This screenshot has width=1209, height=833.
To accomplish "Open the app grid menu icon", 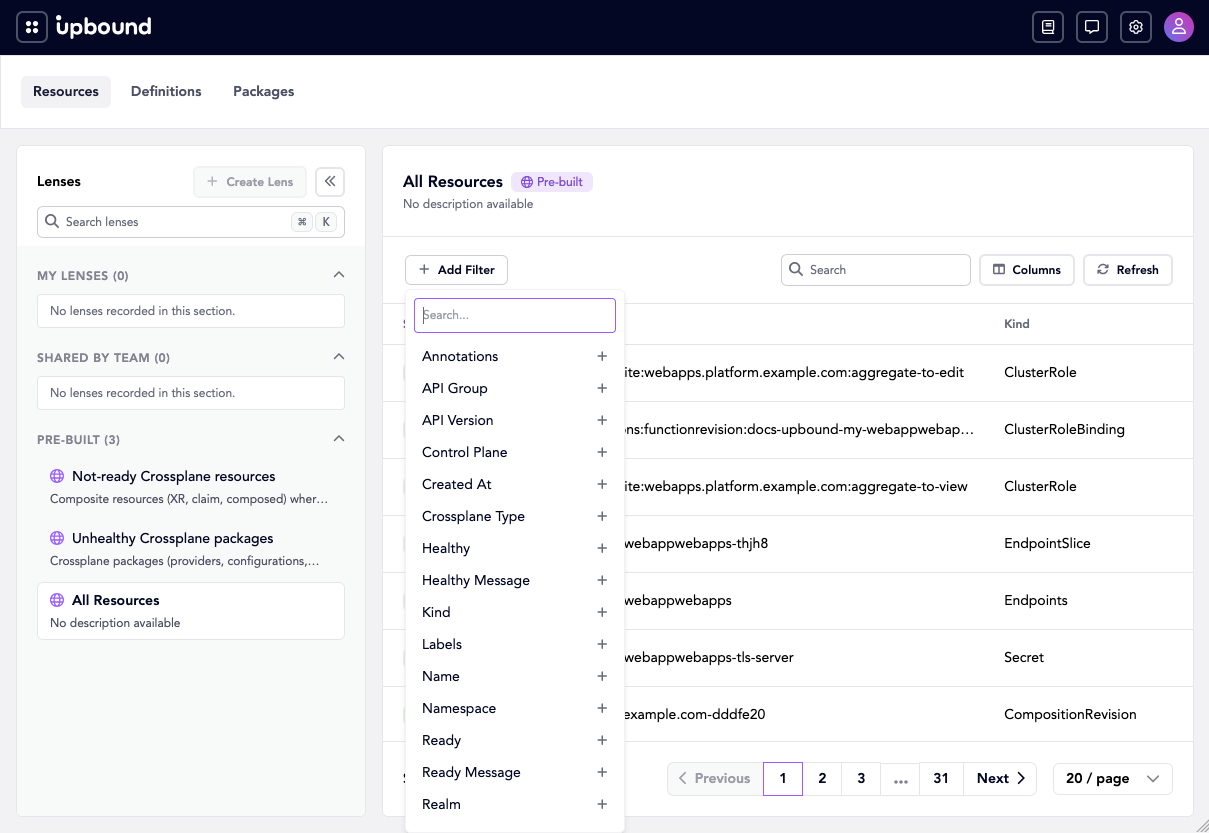I will 32,27.
